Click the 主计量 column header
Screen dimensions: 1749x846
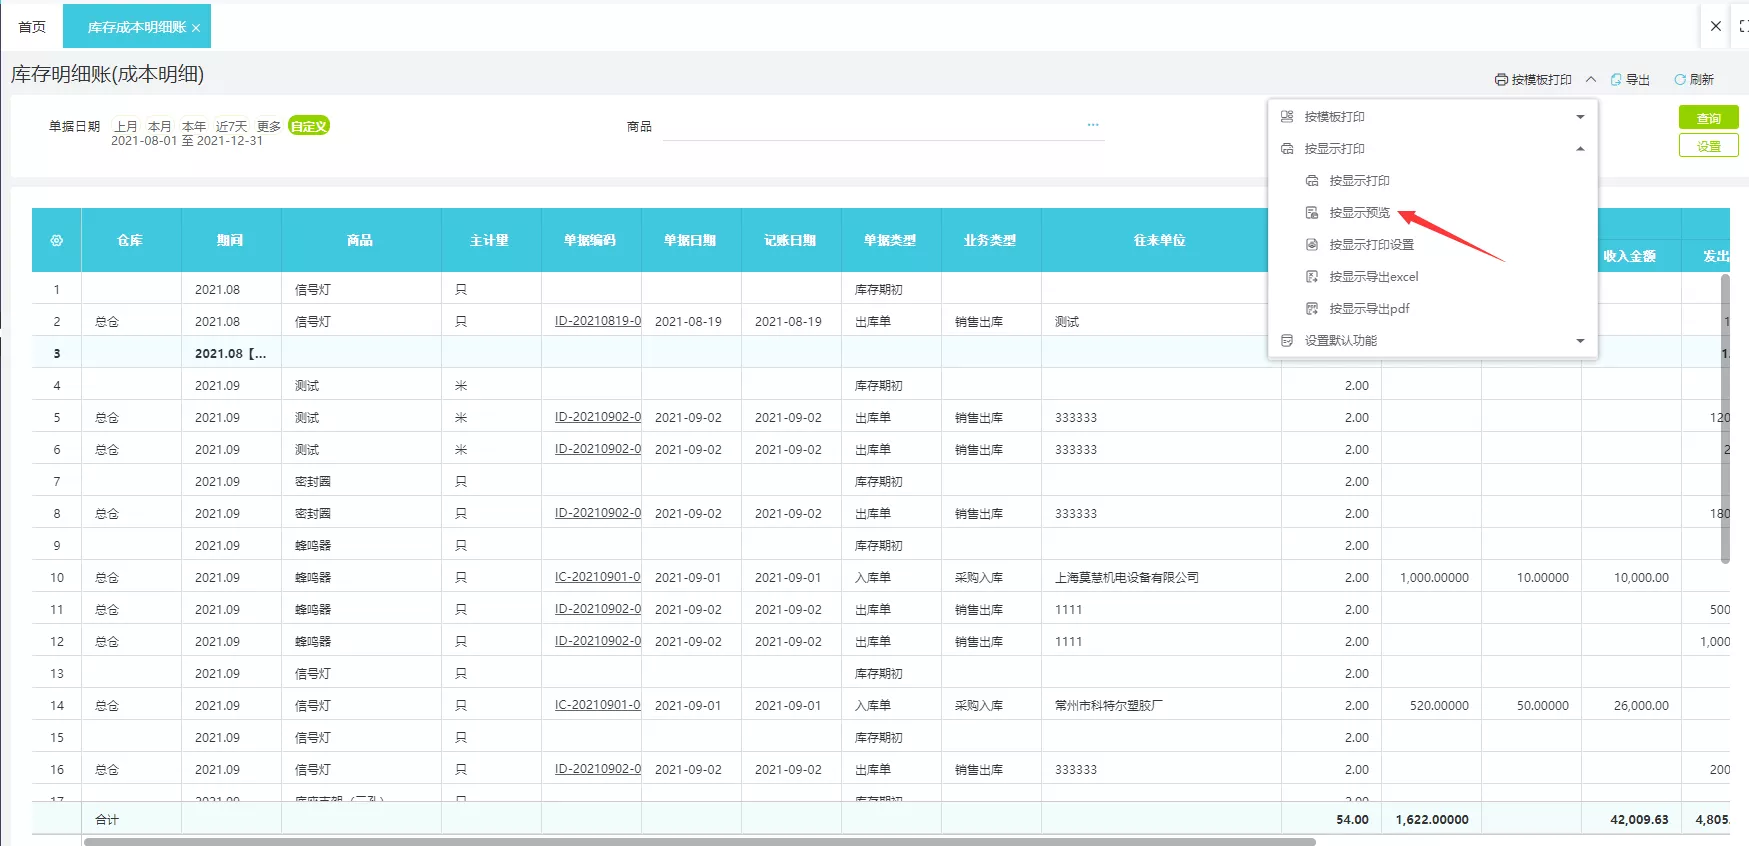pyautogui.click(x=491, y=240)
